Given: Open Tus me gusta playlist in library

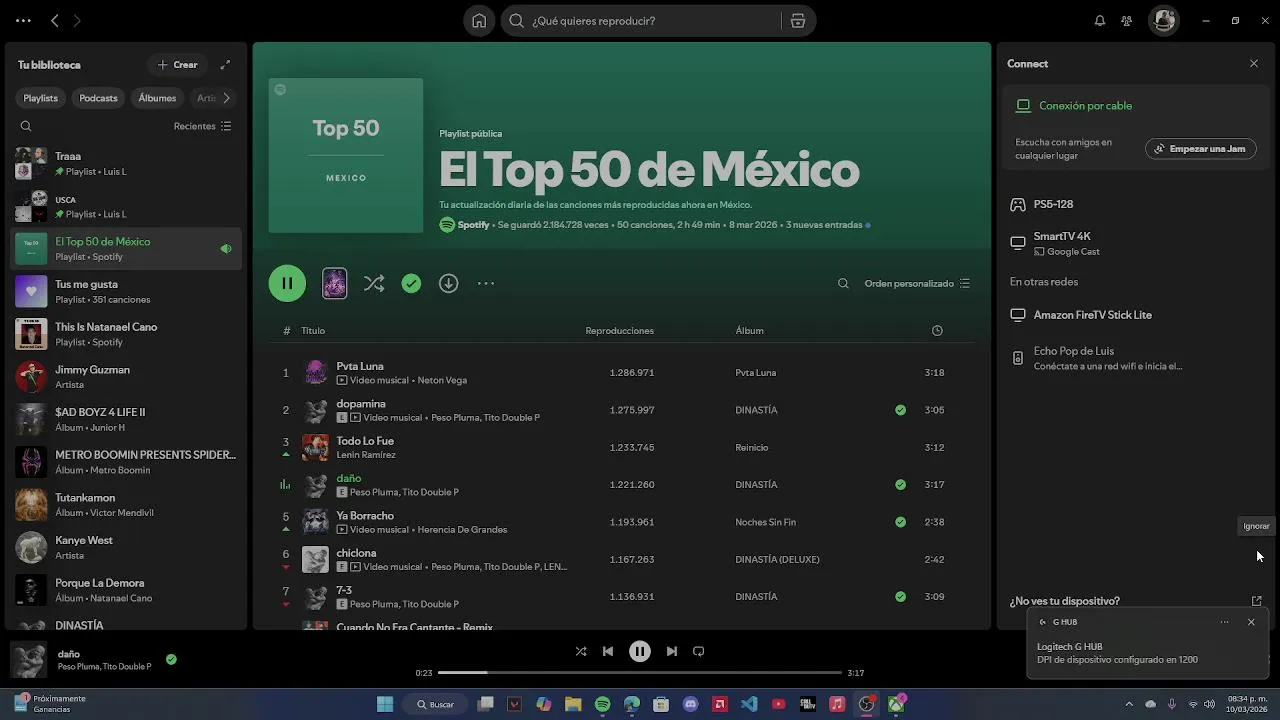Looking at the screenshot, I should click(x=126, y=291).
